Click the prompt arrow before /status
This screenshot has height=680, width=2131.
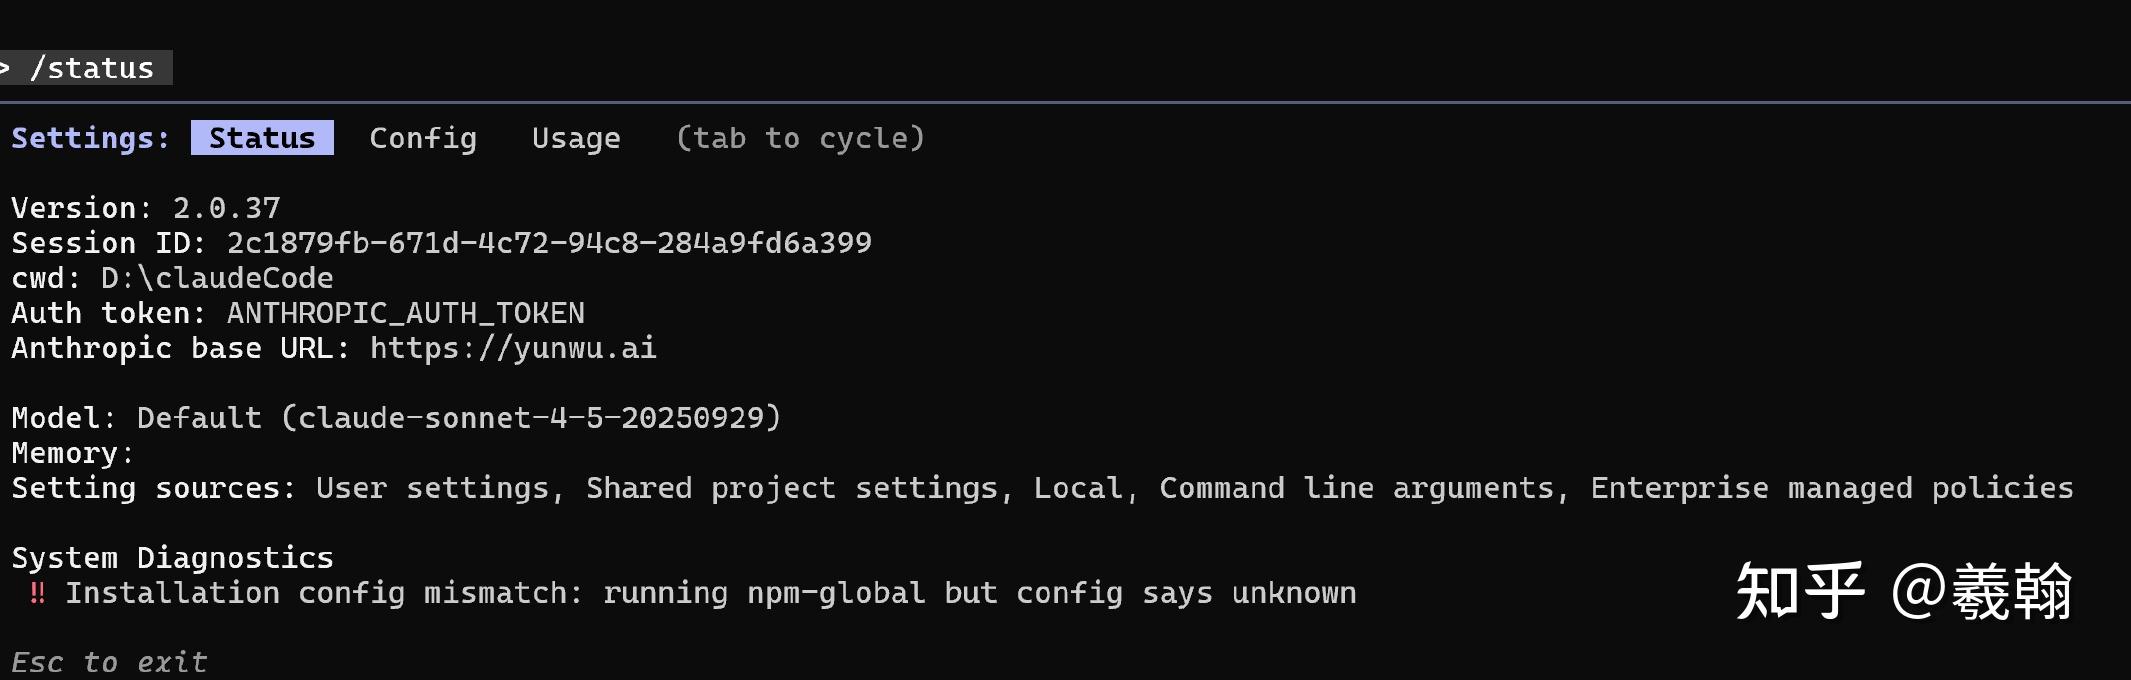click(8, 68)
